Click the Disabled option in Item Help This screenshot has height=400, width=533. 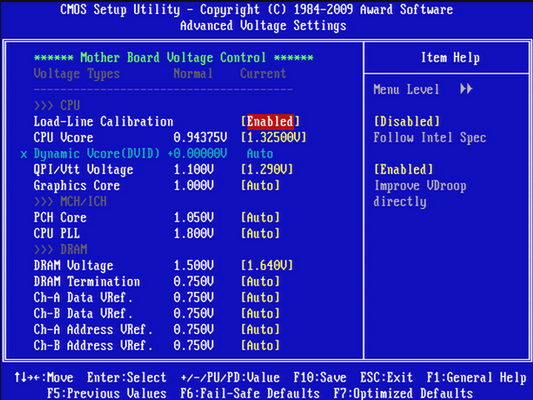click(407, 121)
